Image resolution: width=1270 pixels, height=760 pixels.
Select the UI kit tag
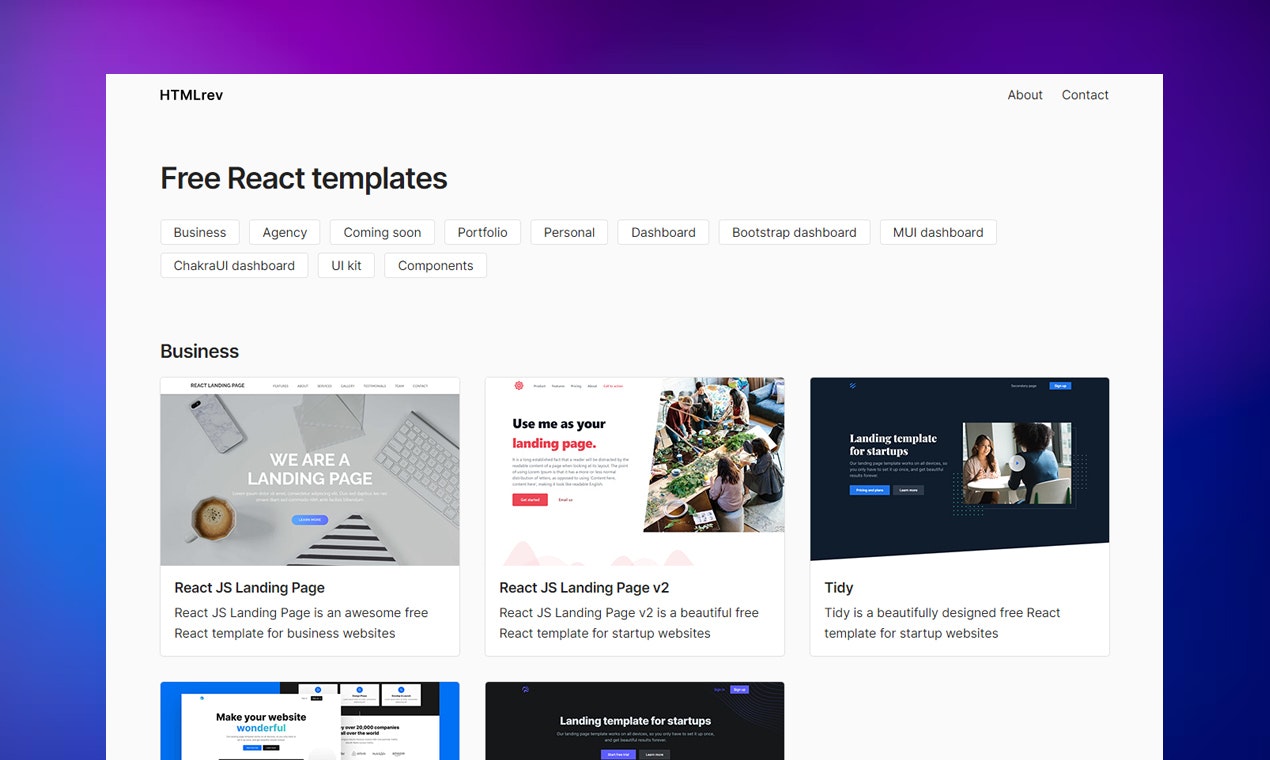pos(346,265)
